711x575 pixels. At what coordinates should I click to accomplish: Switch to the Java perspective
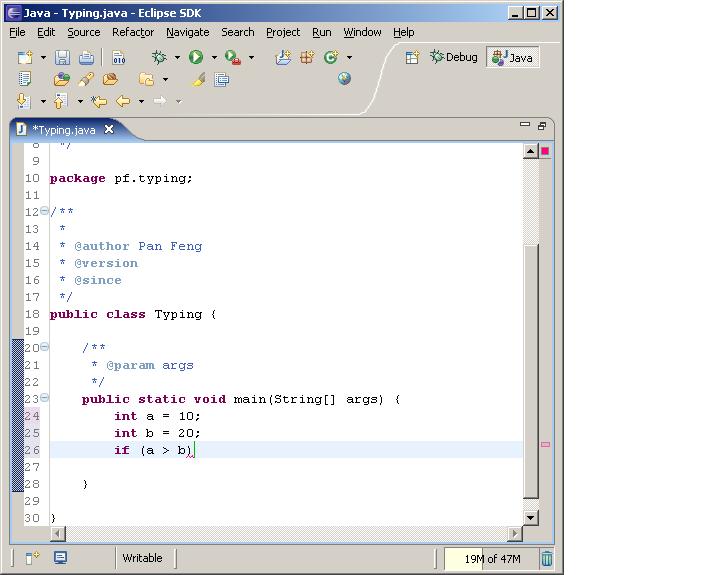coord(513,57)
